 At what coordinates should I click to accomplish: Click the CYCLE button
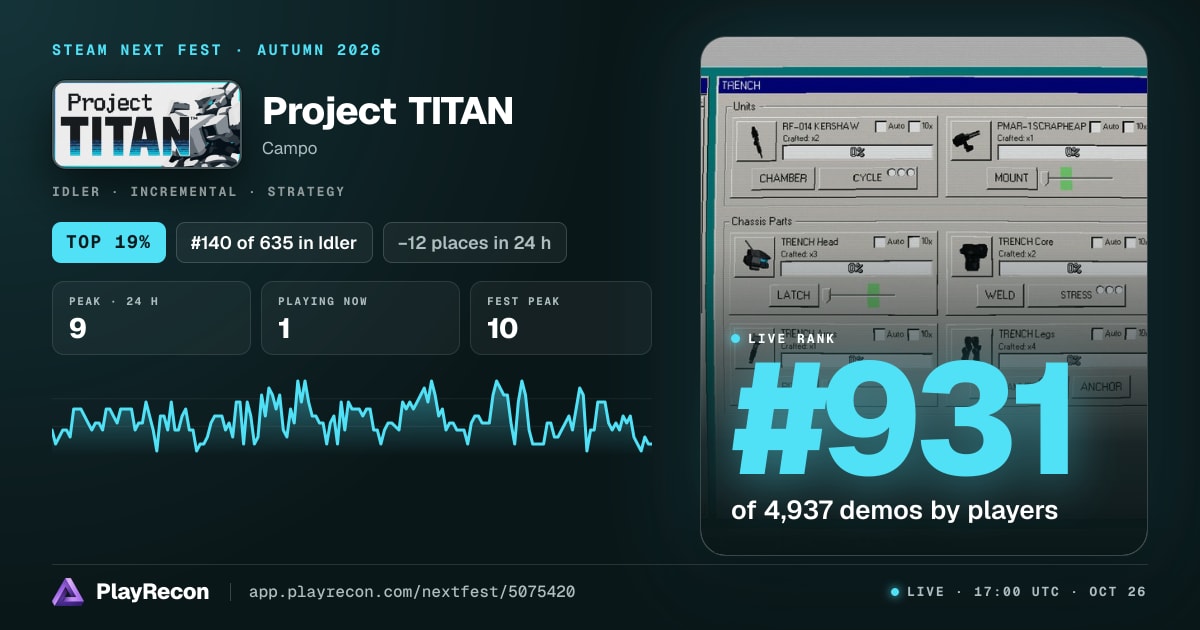[868, 178]
